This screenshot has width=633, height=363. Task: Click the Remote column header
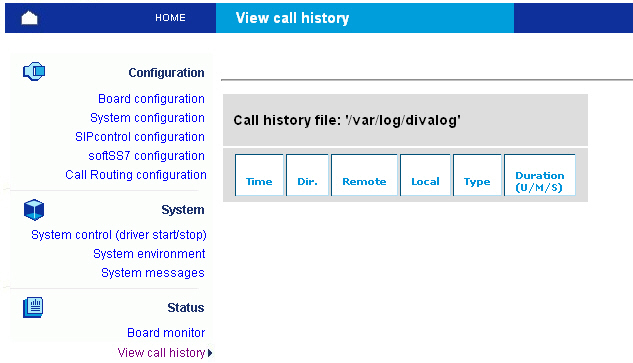tap(364, 175)
